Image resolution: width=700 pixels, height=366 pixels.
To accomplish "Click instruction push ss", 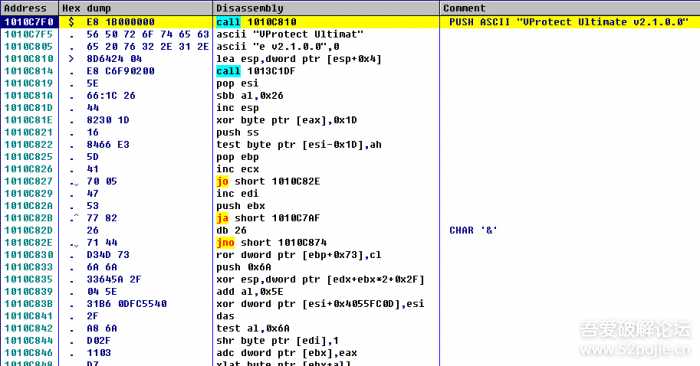I will [237, 133].
